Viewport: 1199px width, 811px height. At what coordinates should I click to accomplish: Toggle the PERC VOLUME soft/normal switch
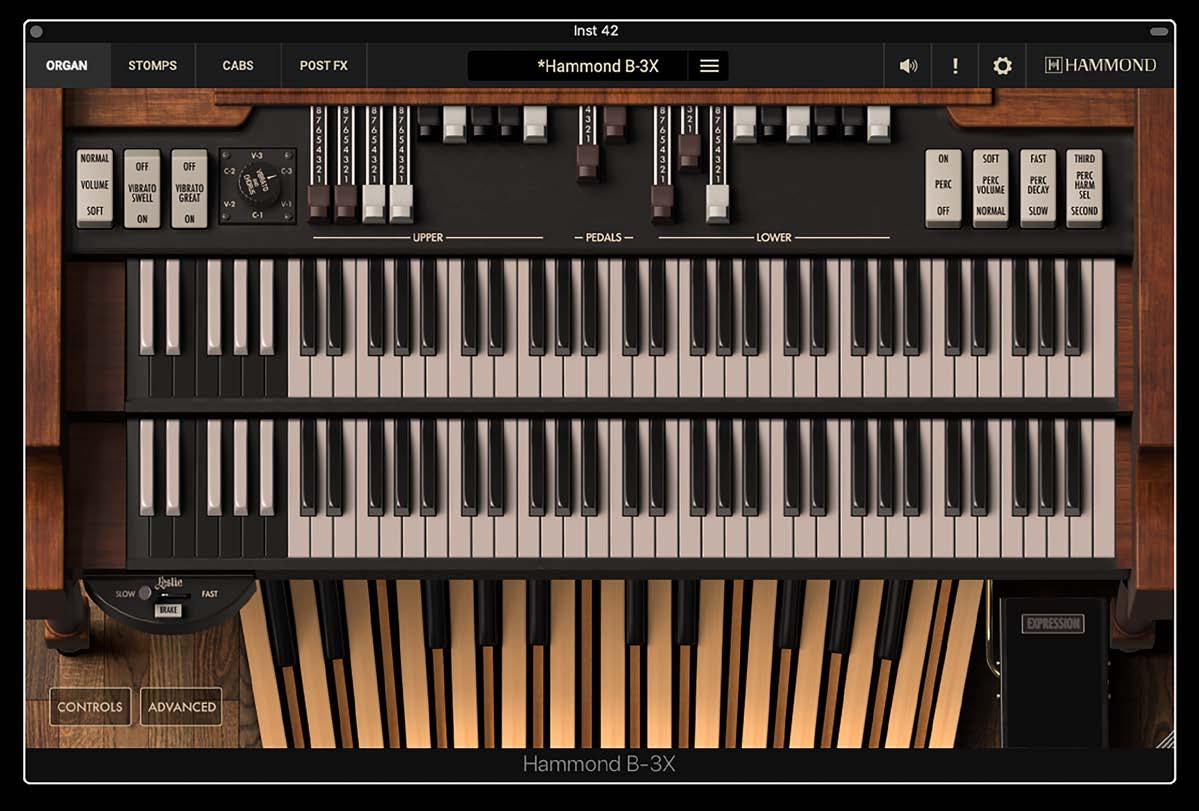(990, 187)
